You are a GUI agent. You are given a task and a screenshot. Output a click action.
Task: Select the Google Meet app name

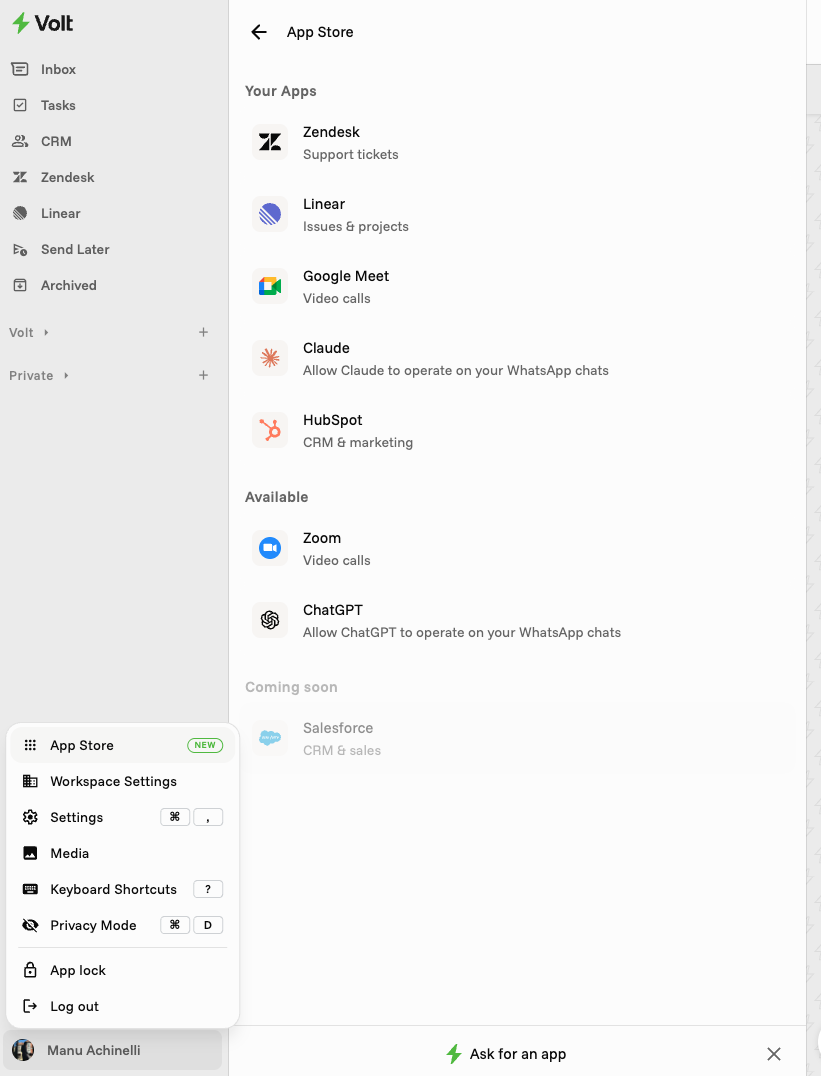click(346, 276)
